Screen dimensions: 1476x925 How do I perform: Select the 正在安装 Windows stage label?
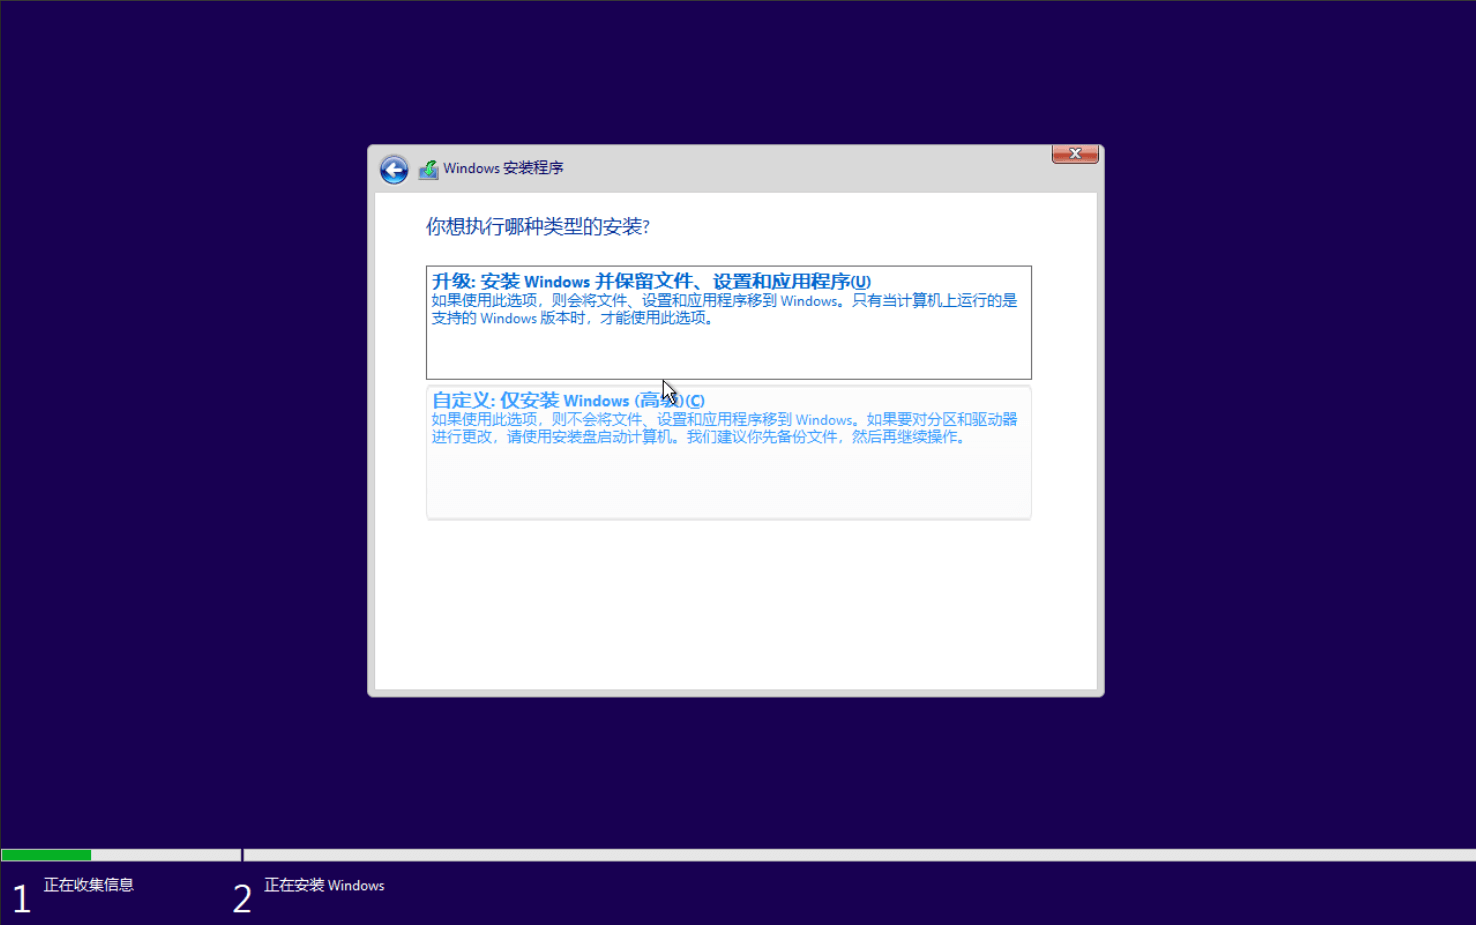[x=324, y=885]
